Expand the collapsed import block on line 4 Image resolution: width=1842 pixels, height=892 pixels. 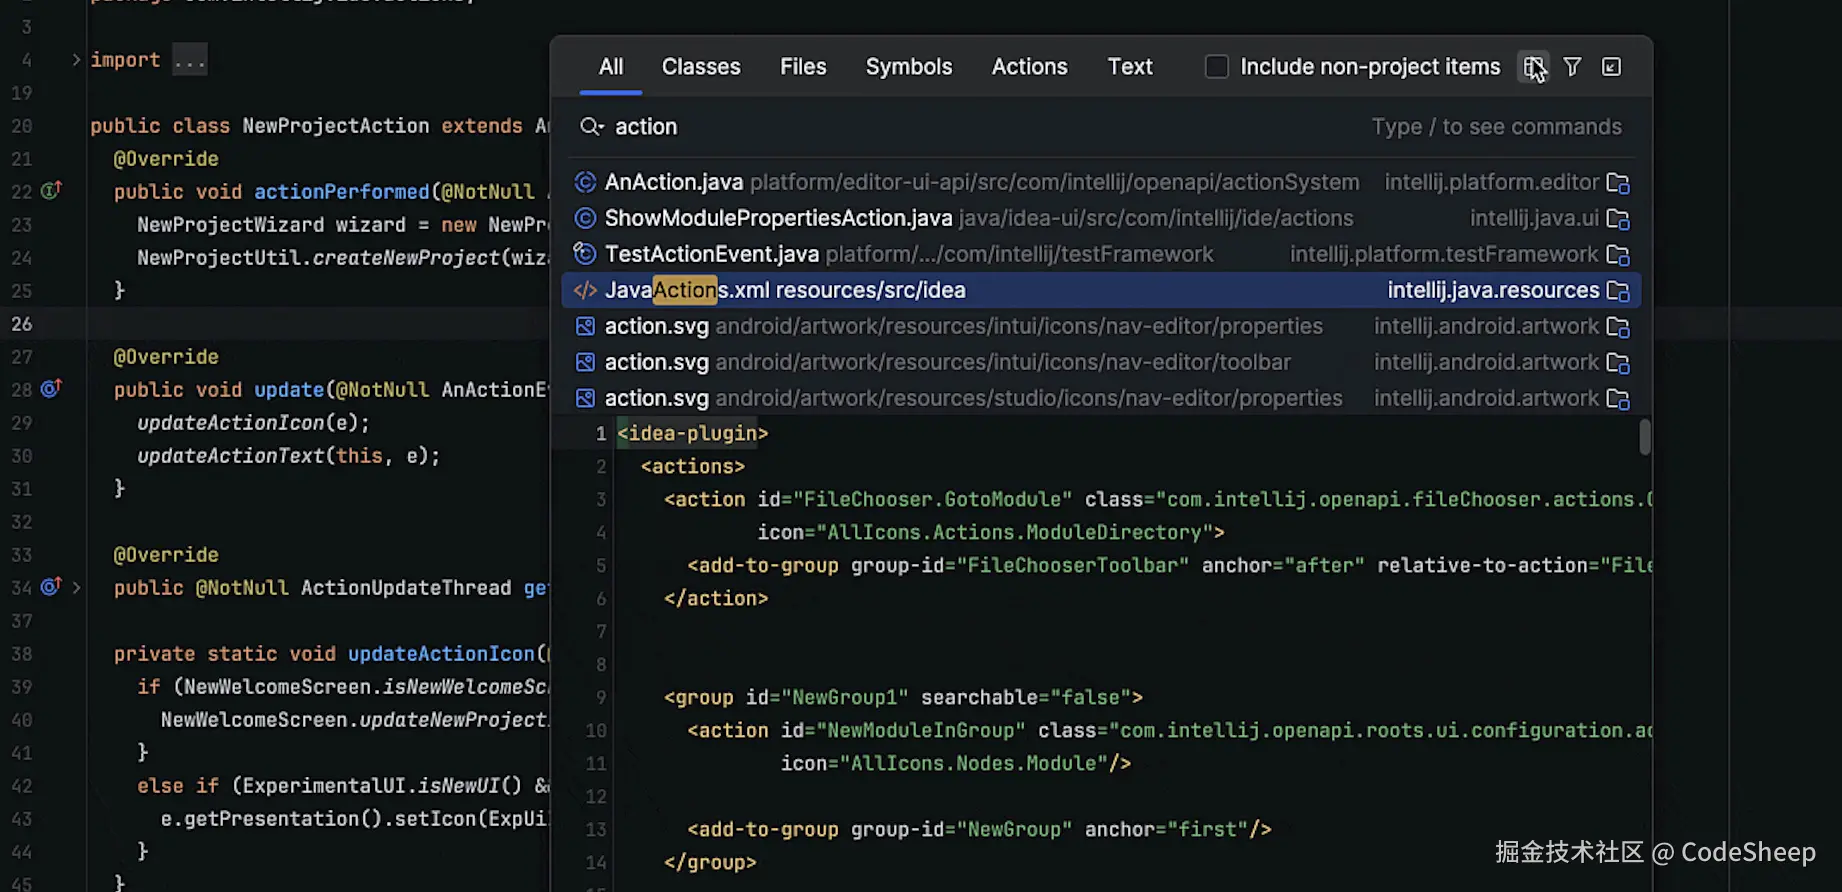[76, 60]
